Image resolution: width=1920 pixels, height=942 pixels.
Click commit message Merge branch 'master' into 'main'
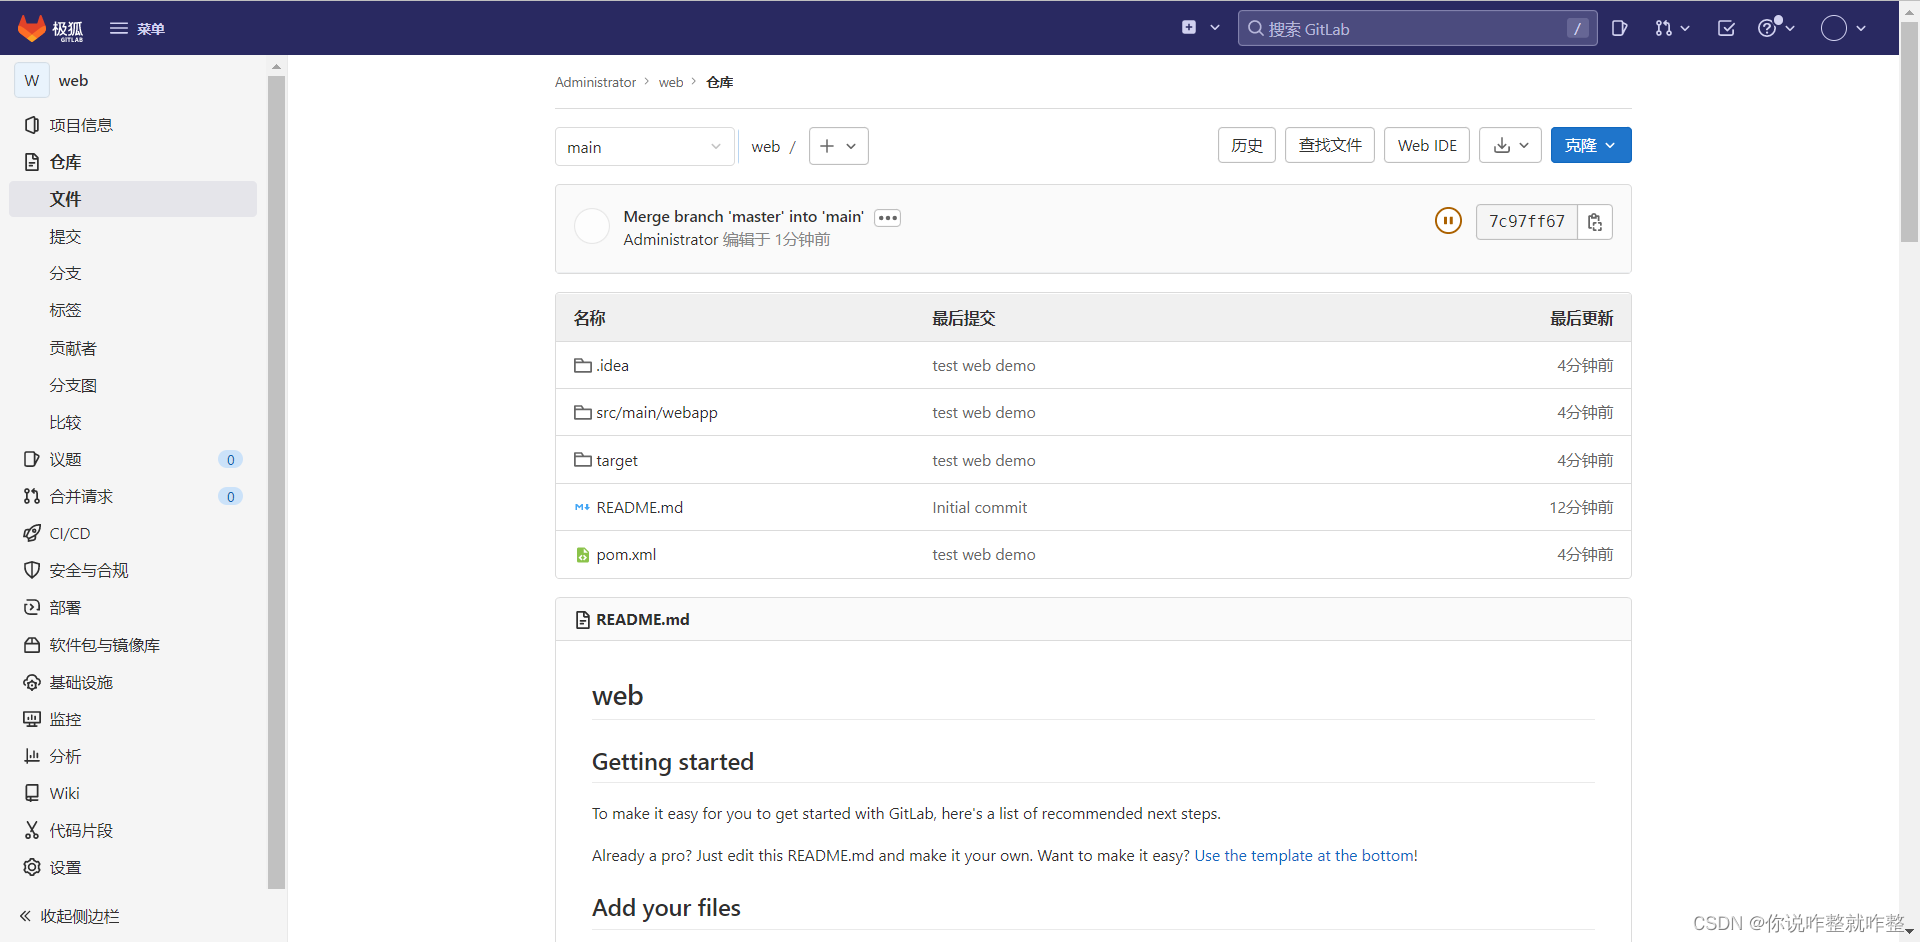[x=743, y=216]
